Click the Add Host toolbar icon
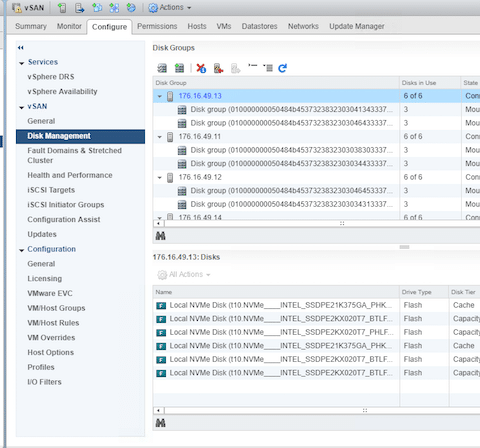This screenshot has height=448, width=480. (x=62, y=8)
